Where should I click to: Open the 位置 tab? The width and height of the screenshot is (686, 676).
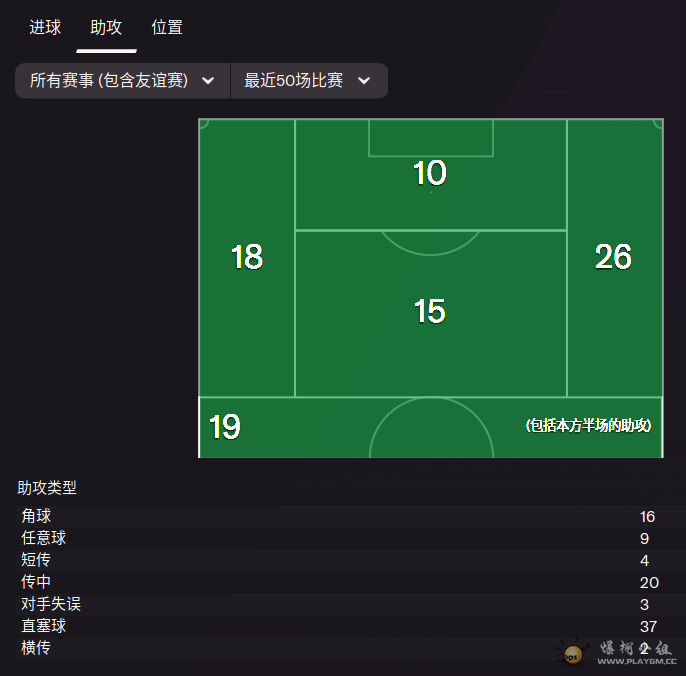tap(167, 28)
